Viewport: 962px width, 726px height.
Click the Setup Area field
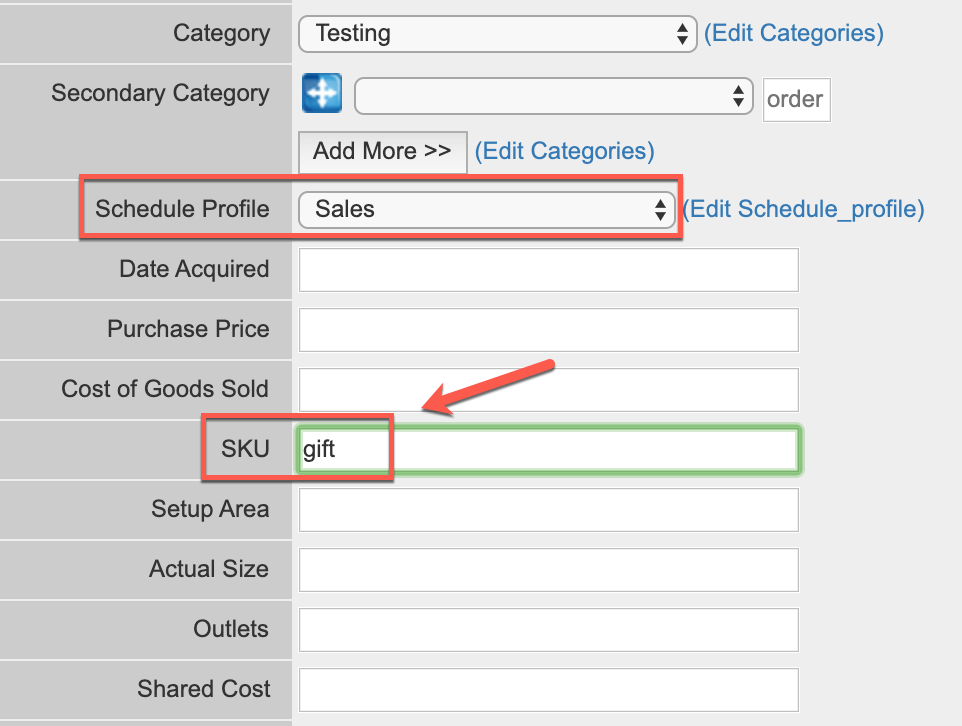[548, 510]
